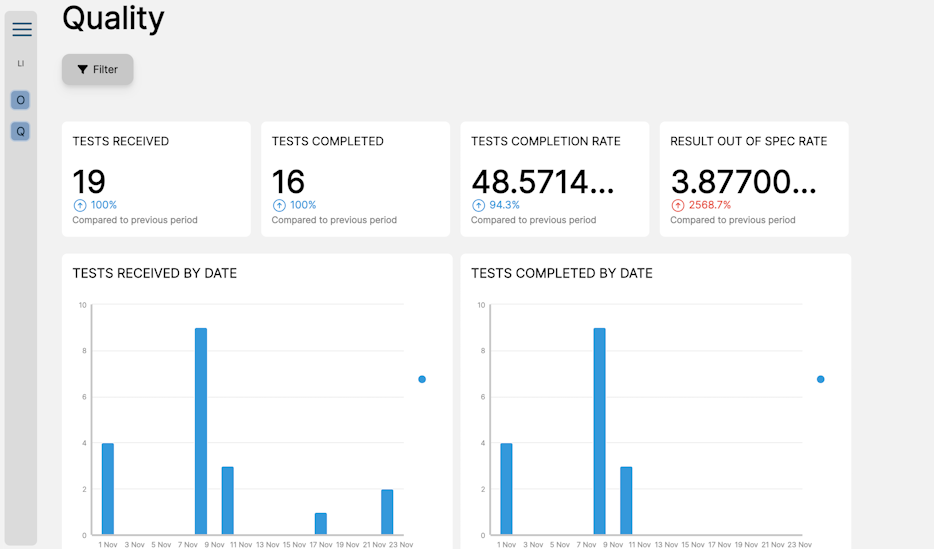
Task: Click the truncated 3.87700... out of spec value
Action: [x=743, y=182]
